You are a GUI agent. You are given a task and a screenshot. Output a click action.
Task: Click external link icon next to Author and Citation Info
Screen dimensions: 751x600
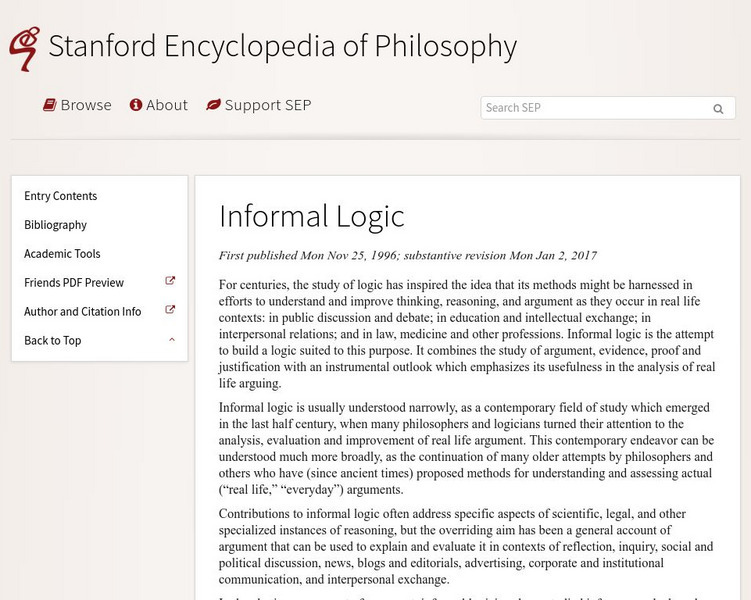pyautogui.click(x=170, y=311)
